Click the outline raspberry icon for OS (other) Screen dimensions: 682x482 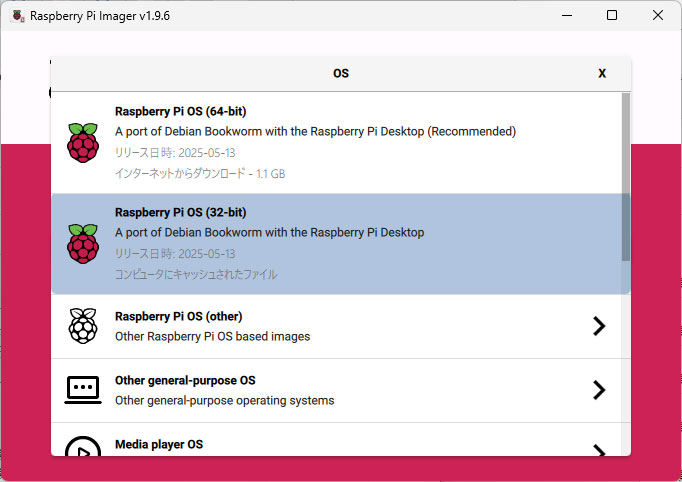click(83, 326)
